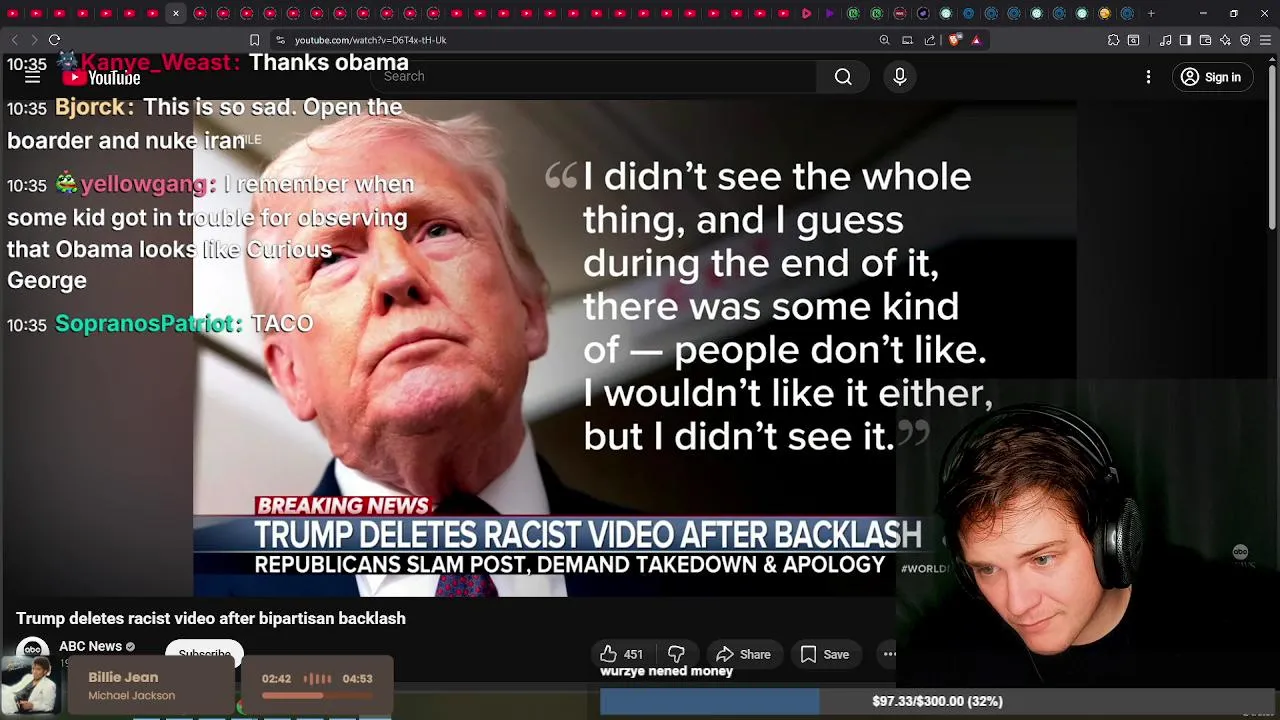Click the video title 'Trump deletes racist video'

coord(211,618)
